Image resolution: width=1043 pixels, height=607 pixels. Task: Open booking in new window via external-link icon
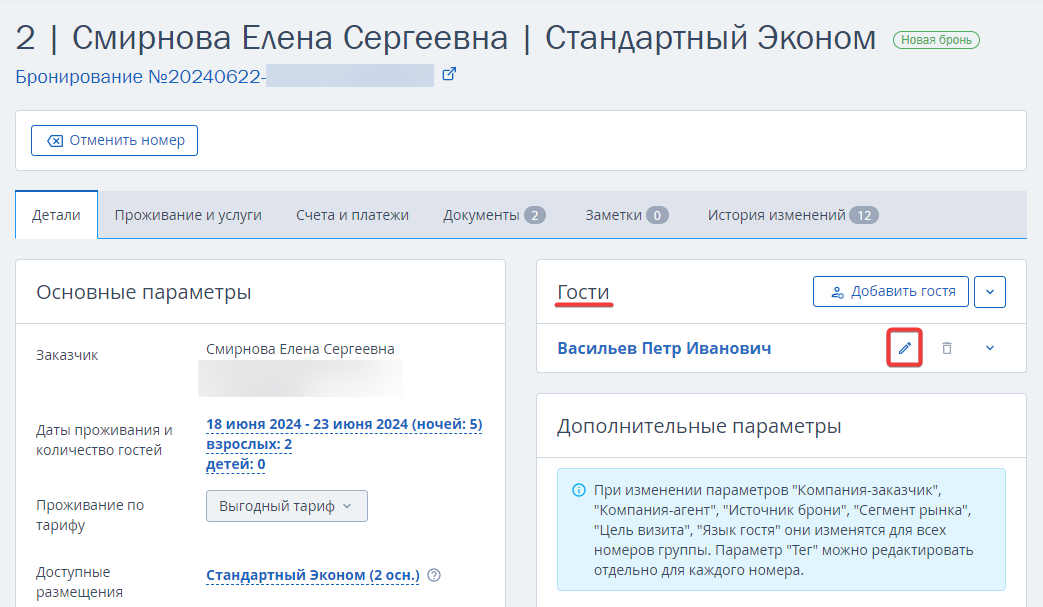pyautogui.click(x=449, y=74)
